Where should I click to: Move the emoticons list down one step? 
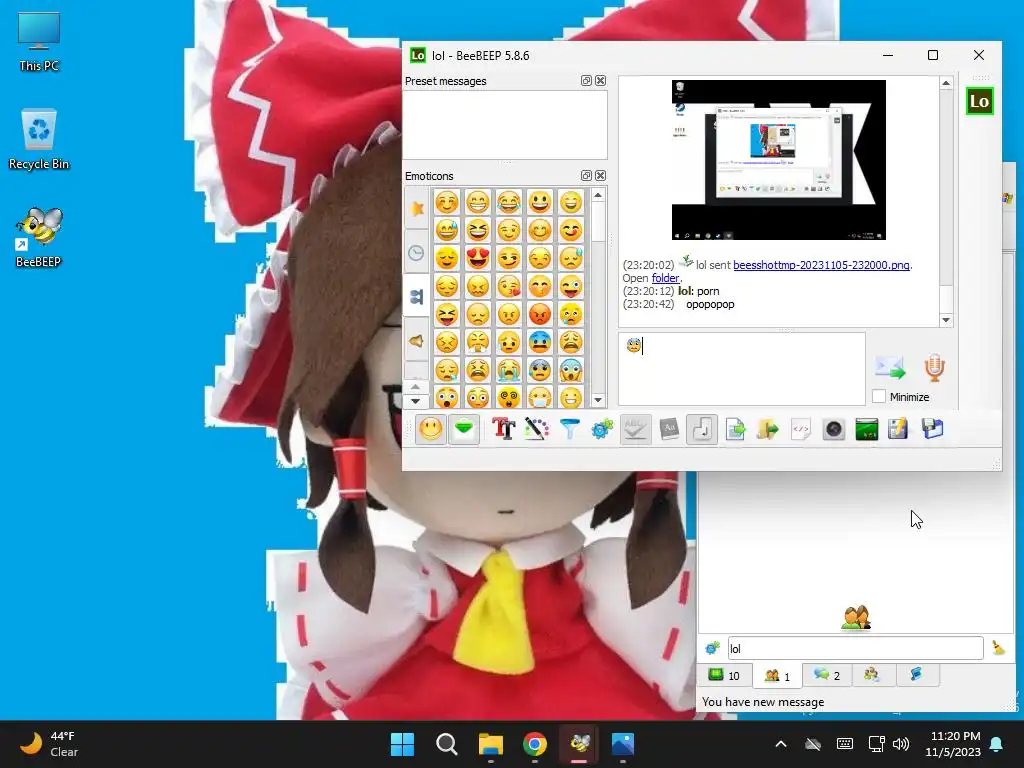pos(598,400)
